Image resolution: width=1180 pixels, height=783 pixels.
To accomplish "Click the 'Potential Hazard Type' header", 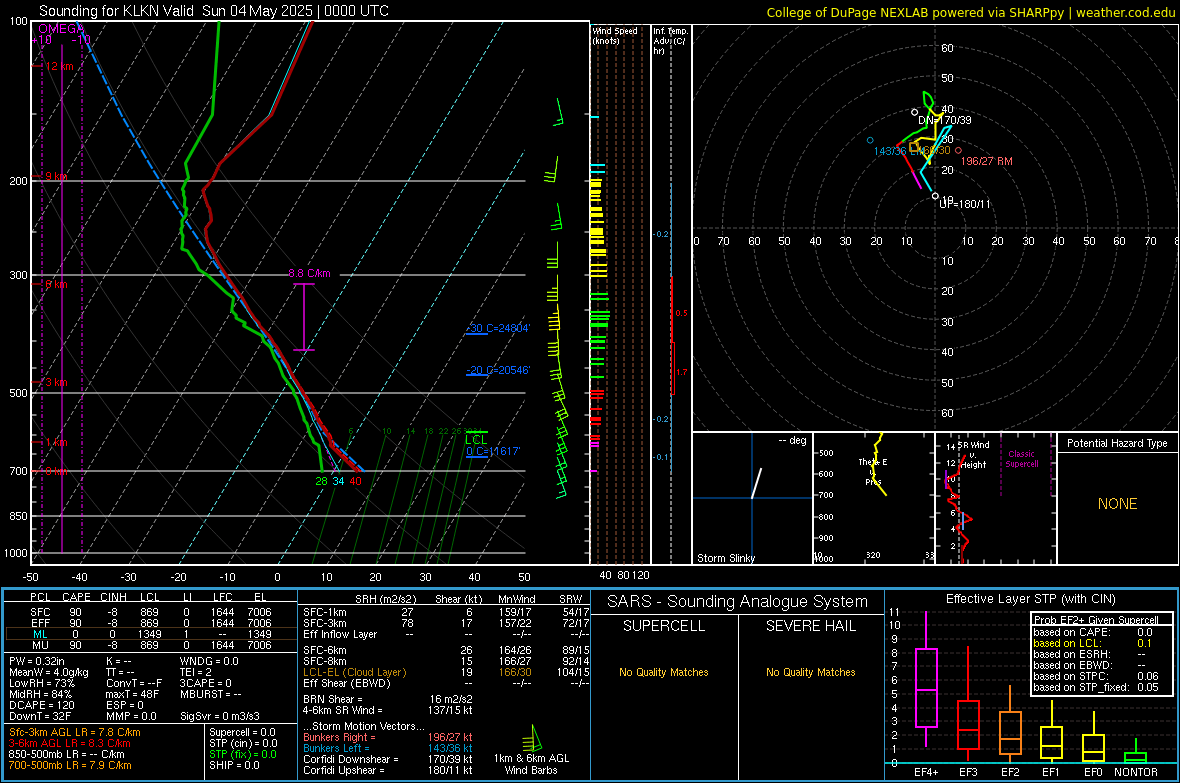I will [x=1117, y=443].
